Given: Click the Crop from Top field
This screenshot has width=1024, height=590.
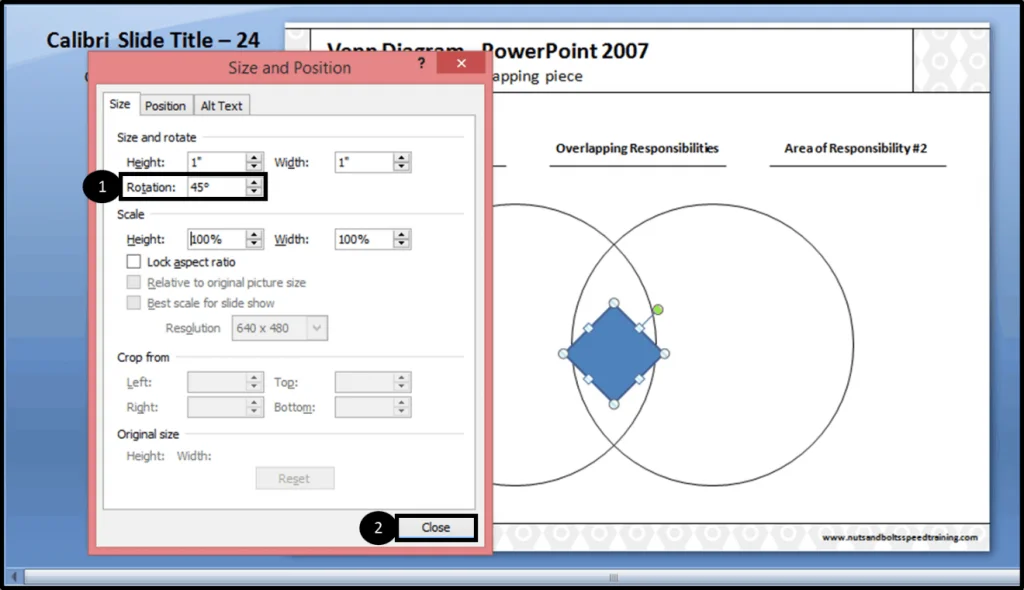Looking at the screenshot, I should (x=364, y=382).
